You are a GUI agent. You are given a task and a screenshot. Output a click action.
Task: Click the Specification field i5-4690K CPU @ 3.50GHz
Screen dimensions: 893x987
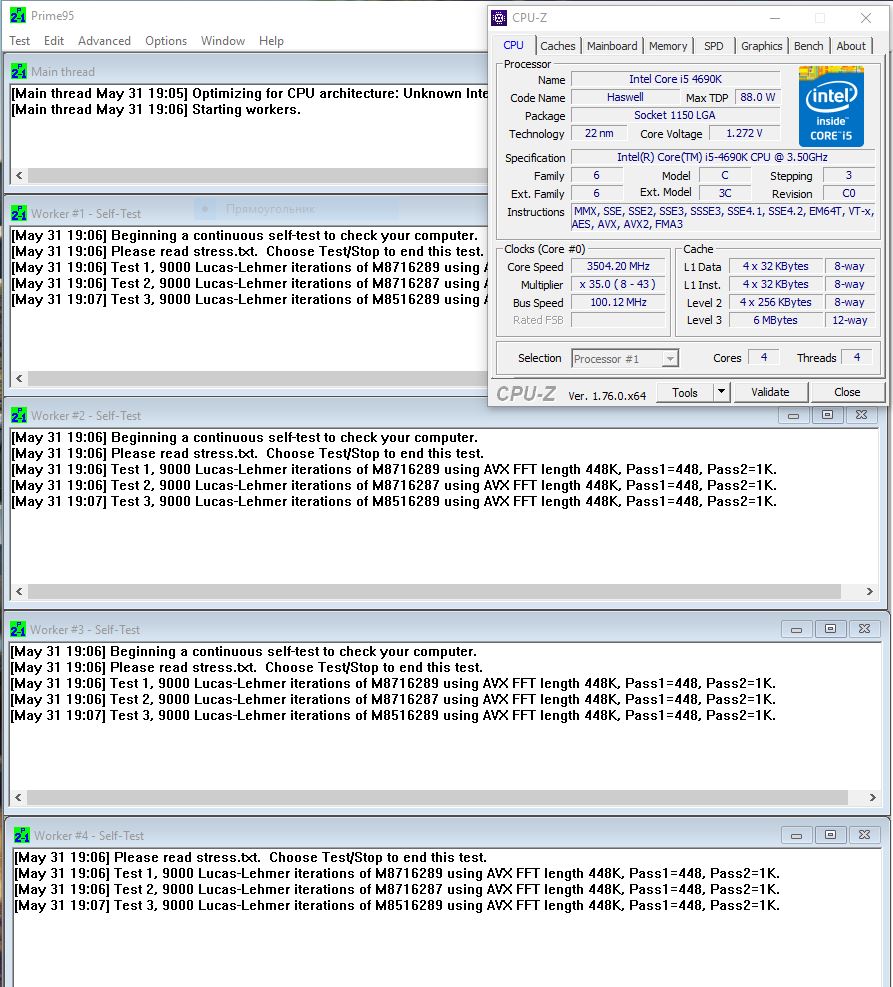(722, 157)
